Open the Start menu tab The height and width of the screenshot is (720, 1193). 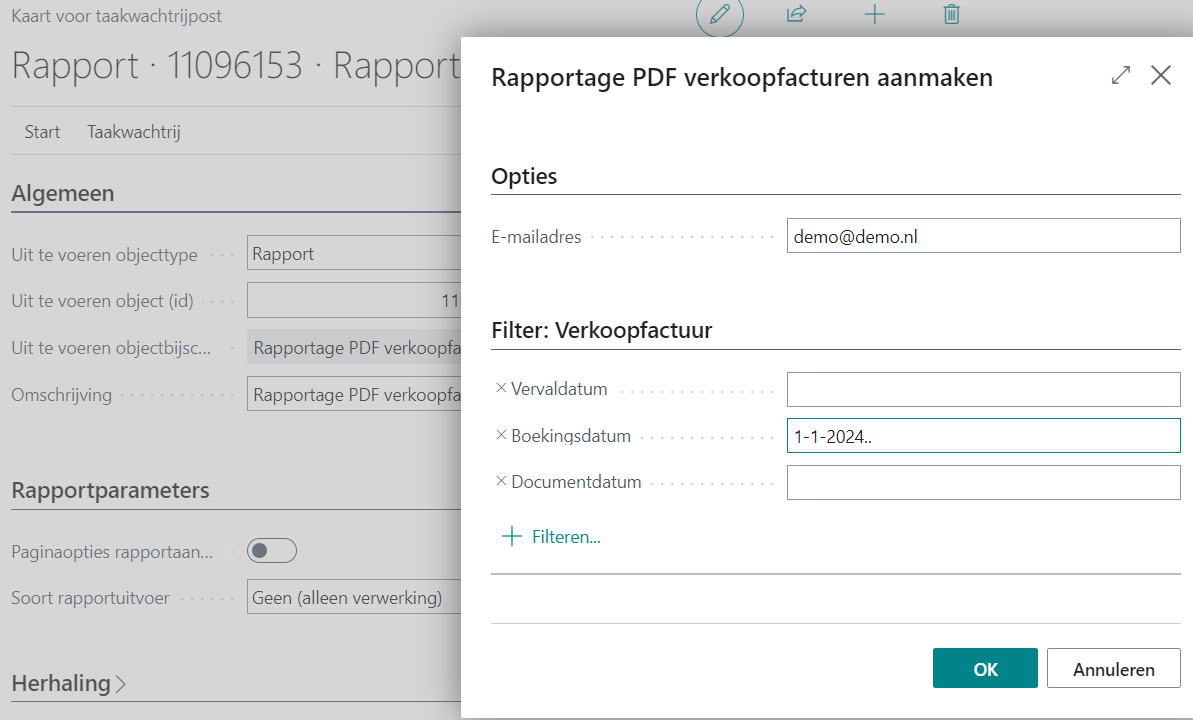[x=42, y=132]
